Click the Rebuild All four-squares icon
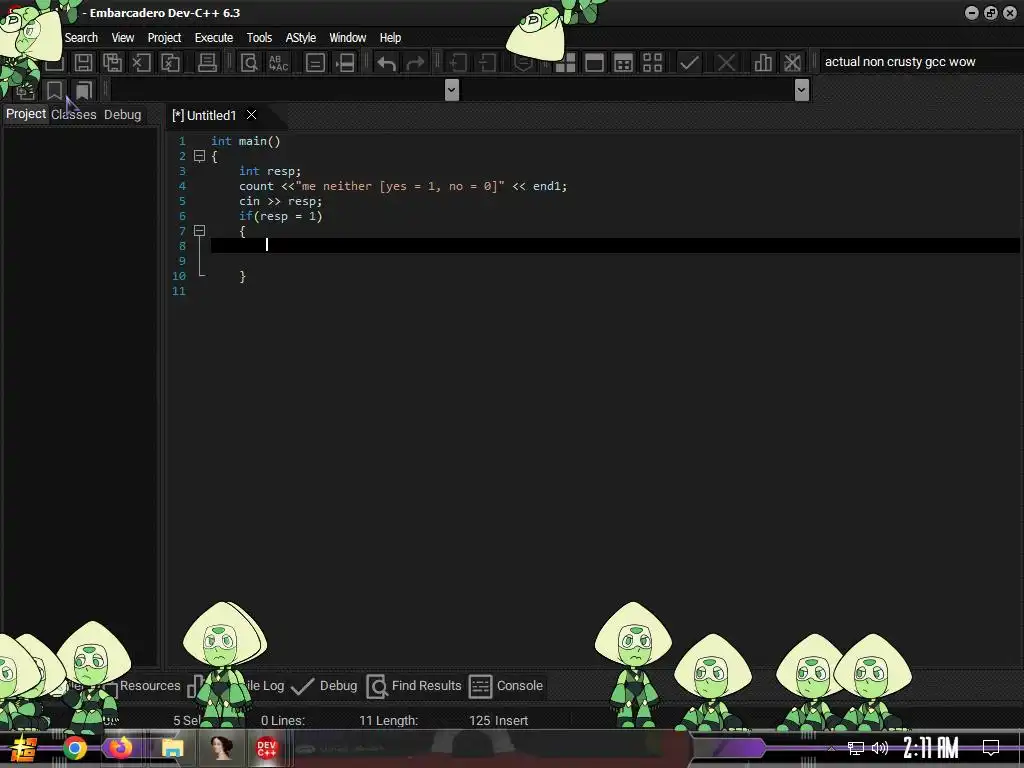The width and height of the screenshot is (1024, 768). (x=652, y=63)
